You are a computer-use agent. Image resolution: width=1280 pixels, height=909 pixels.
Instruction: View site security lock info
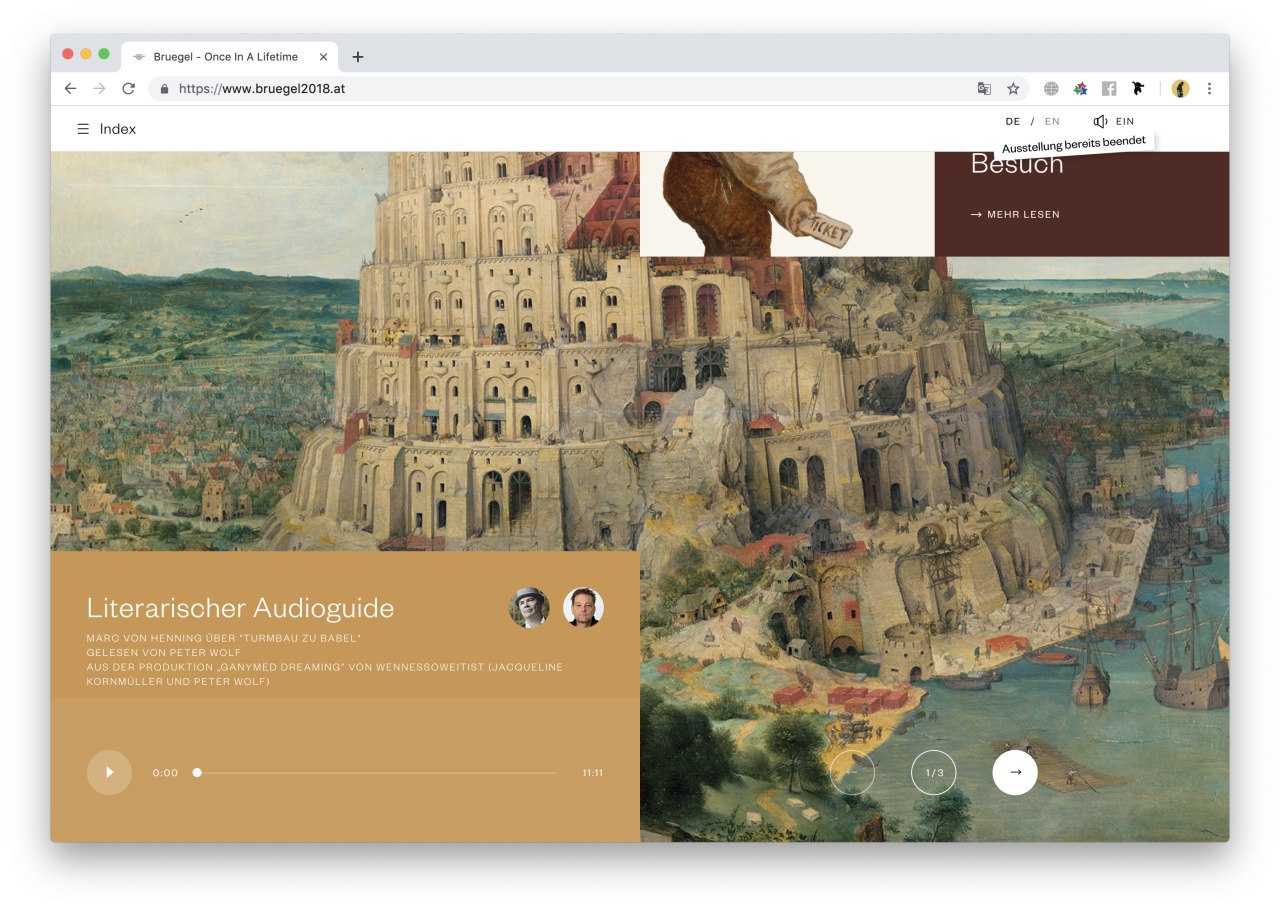[x=165, y=88]
